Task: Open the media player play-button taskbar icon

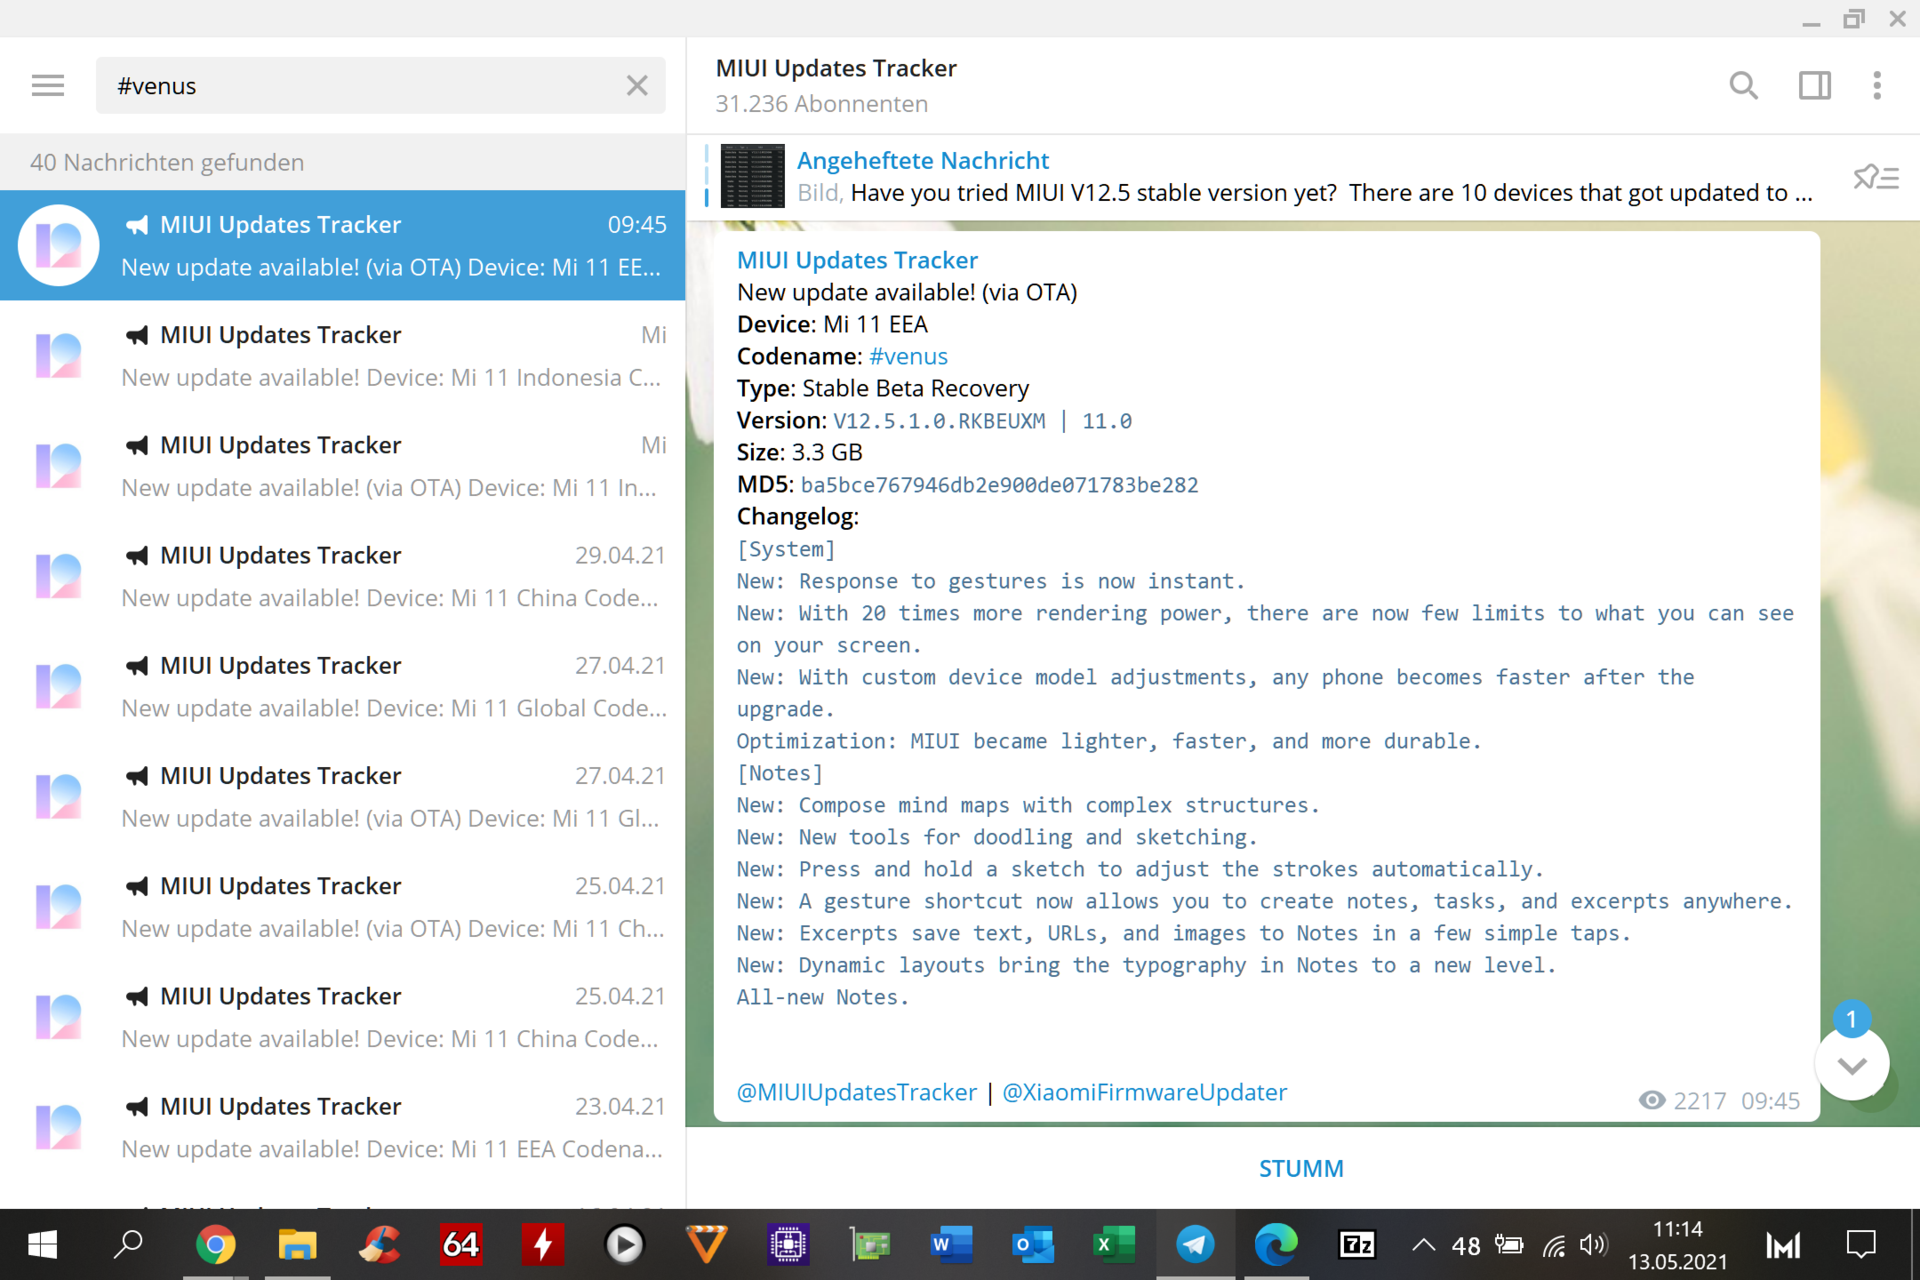Action: coord(625,1245)
